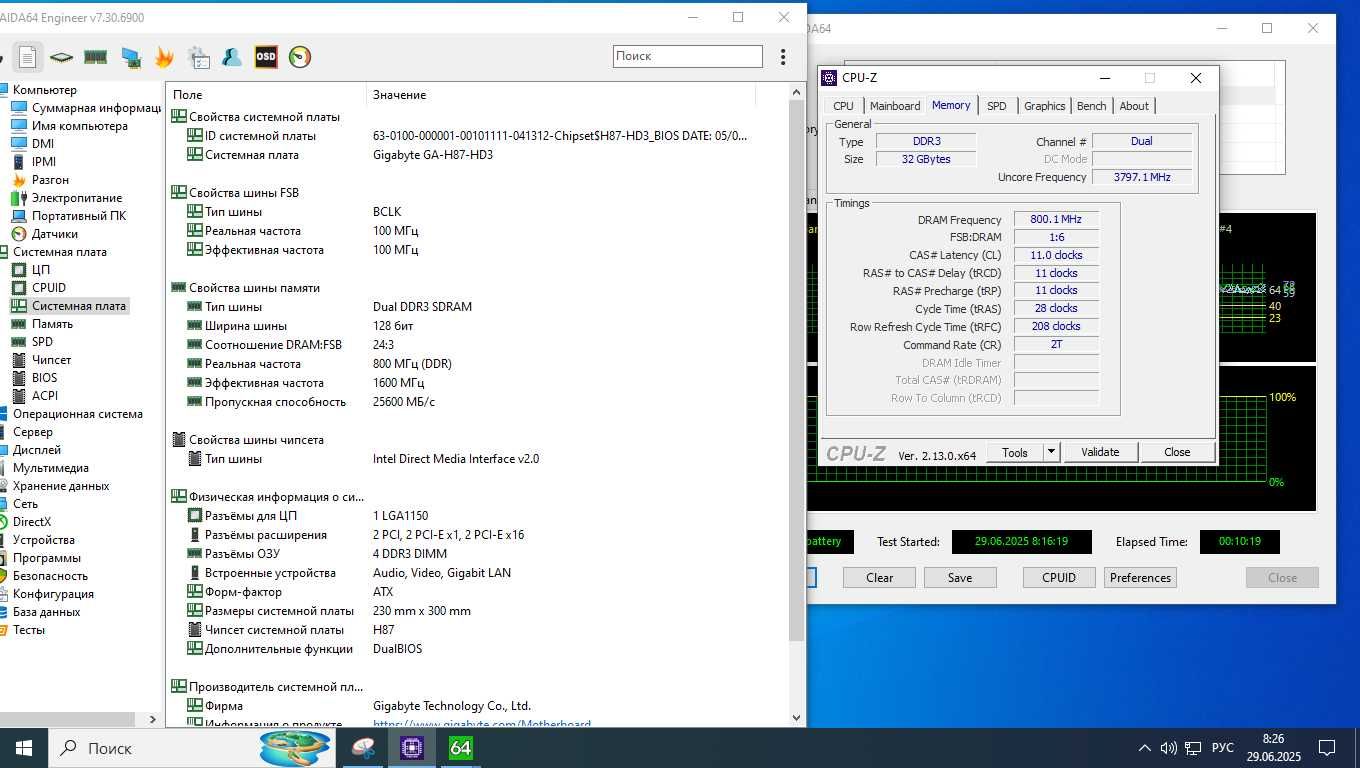Image resolution: width=1360 pixels, height=768 pixels.
Task: Open the OSD panel icon
Action: pos(266,57)
